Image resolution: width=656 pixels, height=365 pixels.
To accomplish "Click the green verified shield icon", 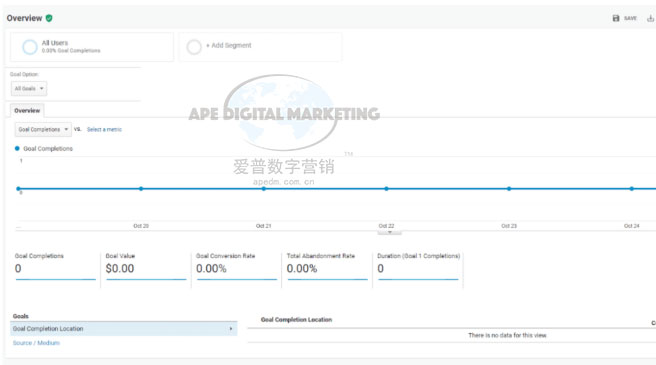I will 49,18.
